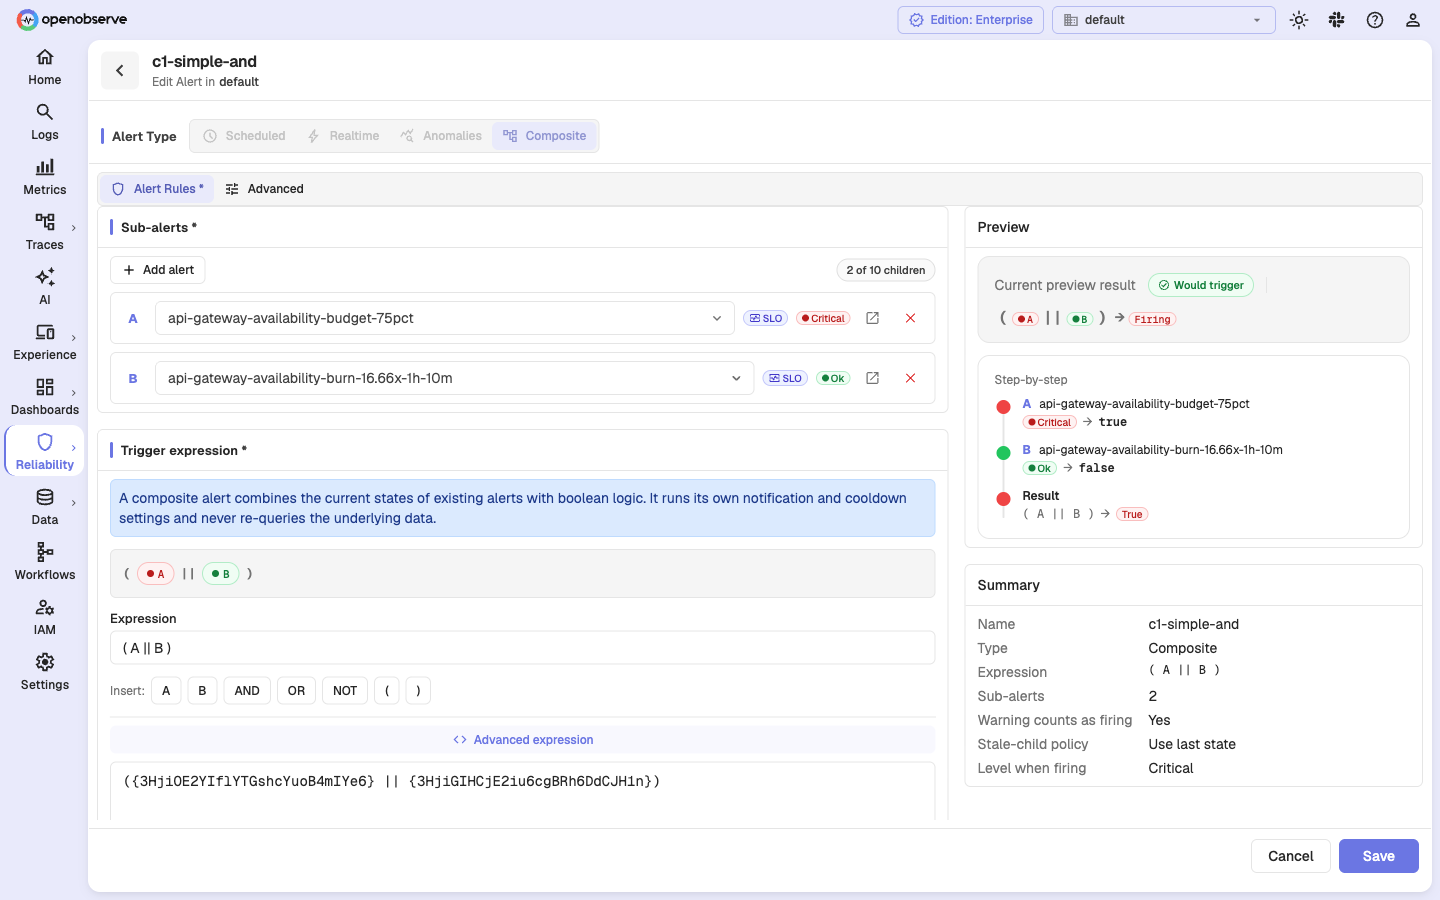Insert A into the expression
Viewport: 1440px width, 900px height.
[x=166, y=691]
